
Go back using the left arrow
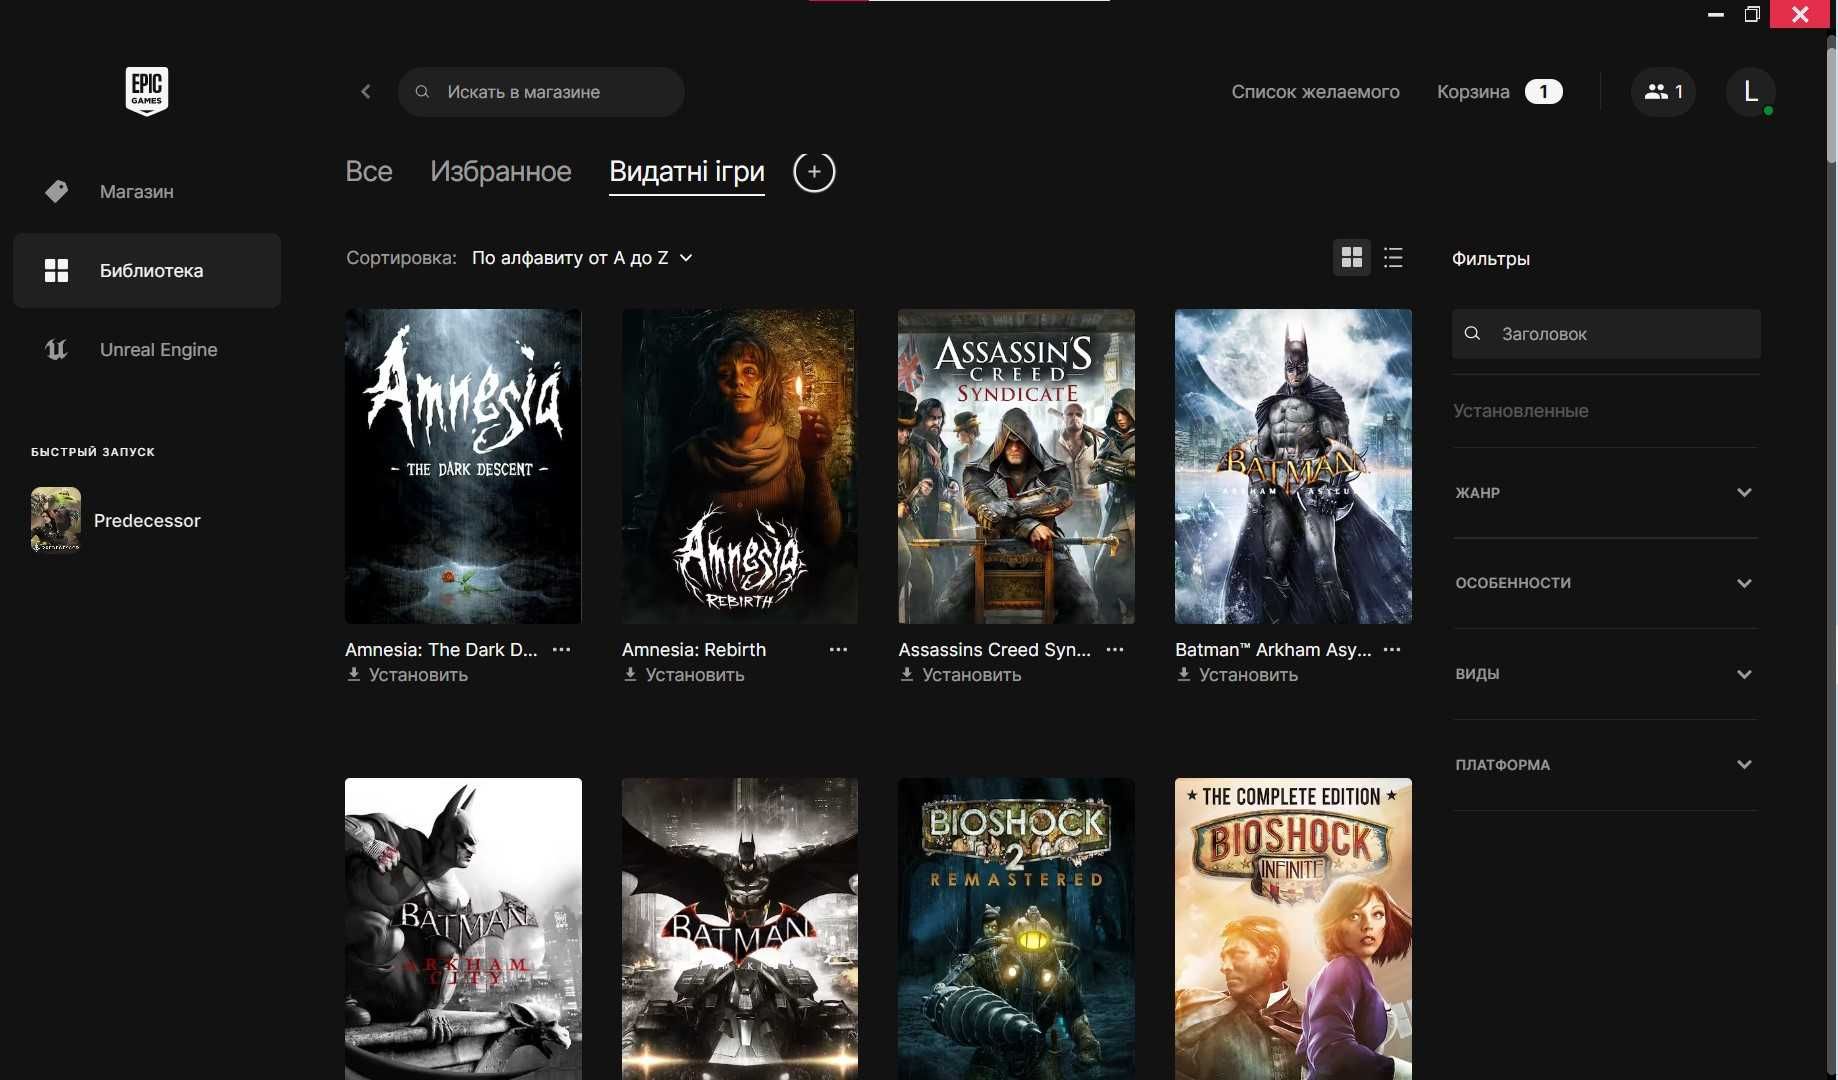coord(366,92)
